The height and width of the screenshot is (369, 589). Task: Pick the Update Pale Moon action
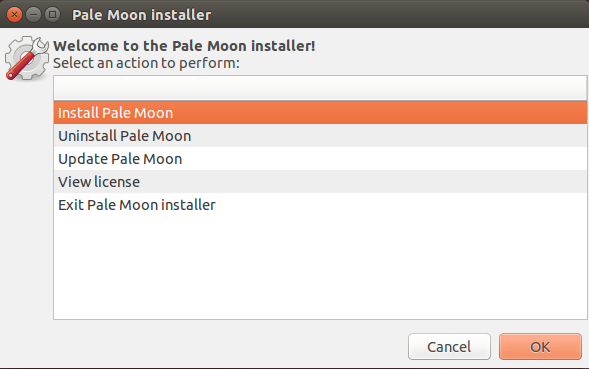click(x=320, y=159)
